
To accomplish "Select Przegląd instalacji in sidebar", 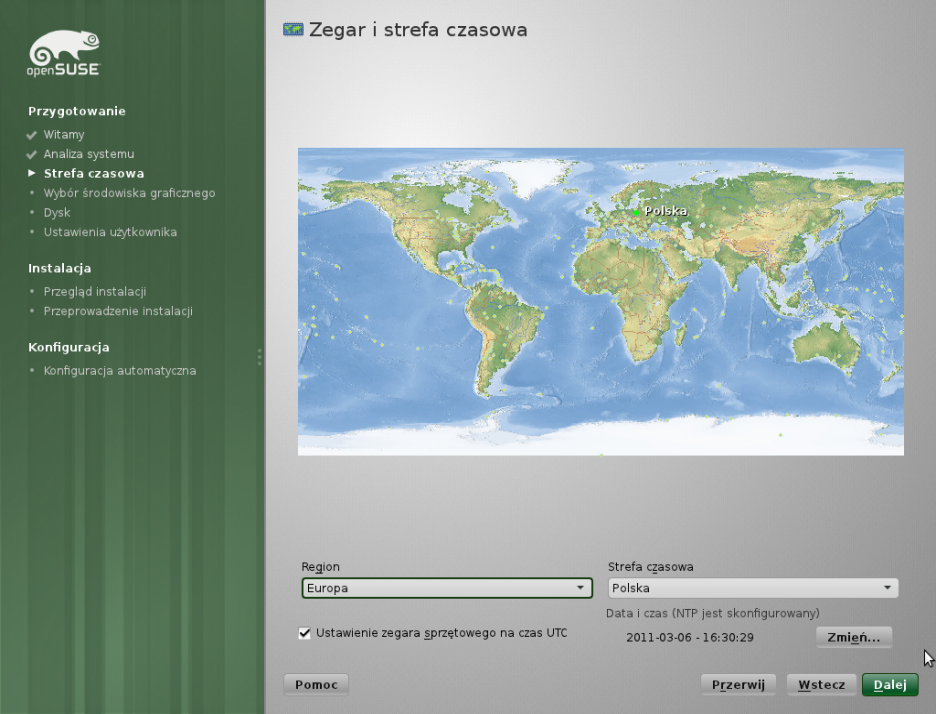I will (95, 292).
